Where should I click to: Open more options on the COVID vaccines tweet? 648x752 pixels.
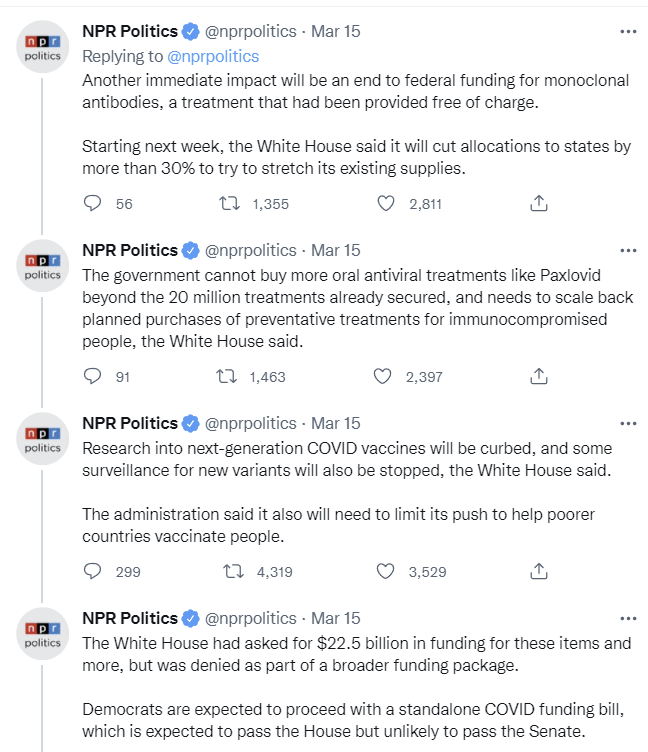628,423
